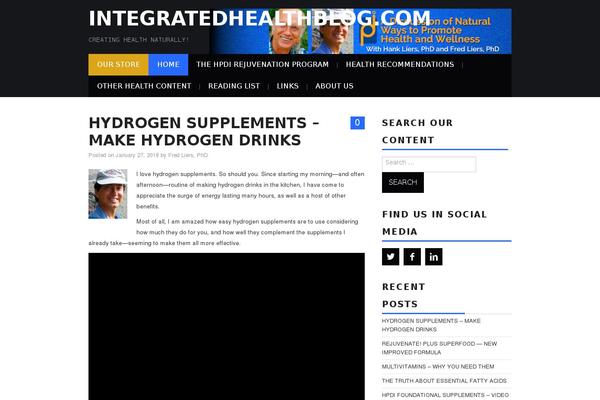Click the 'Creating Health Naturally!' tagline

(x=139, y=40)
